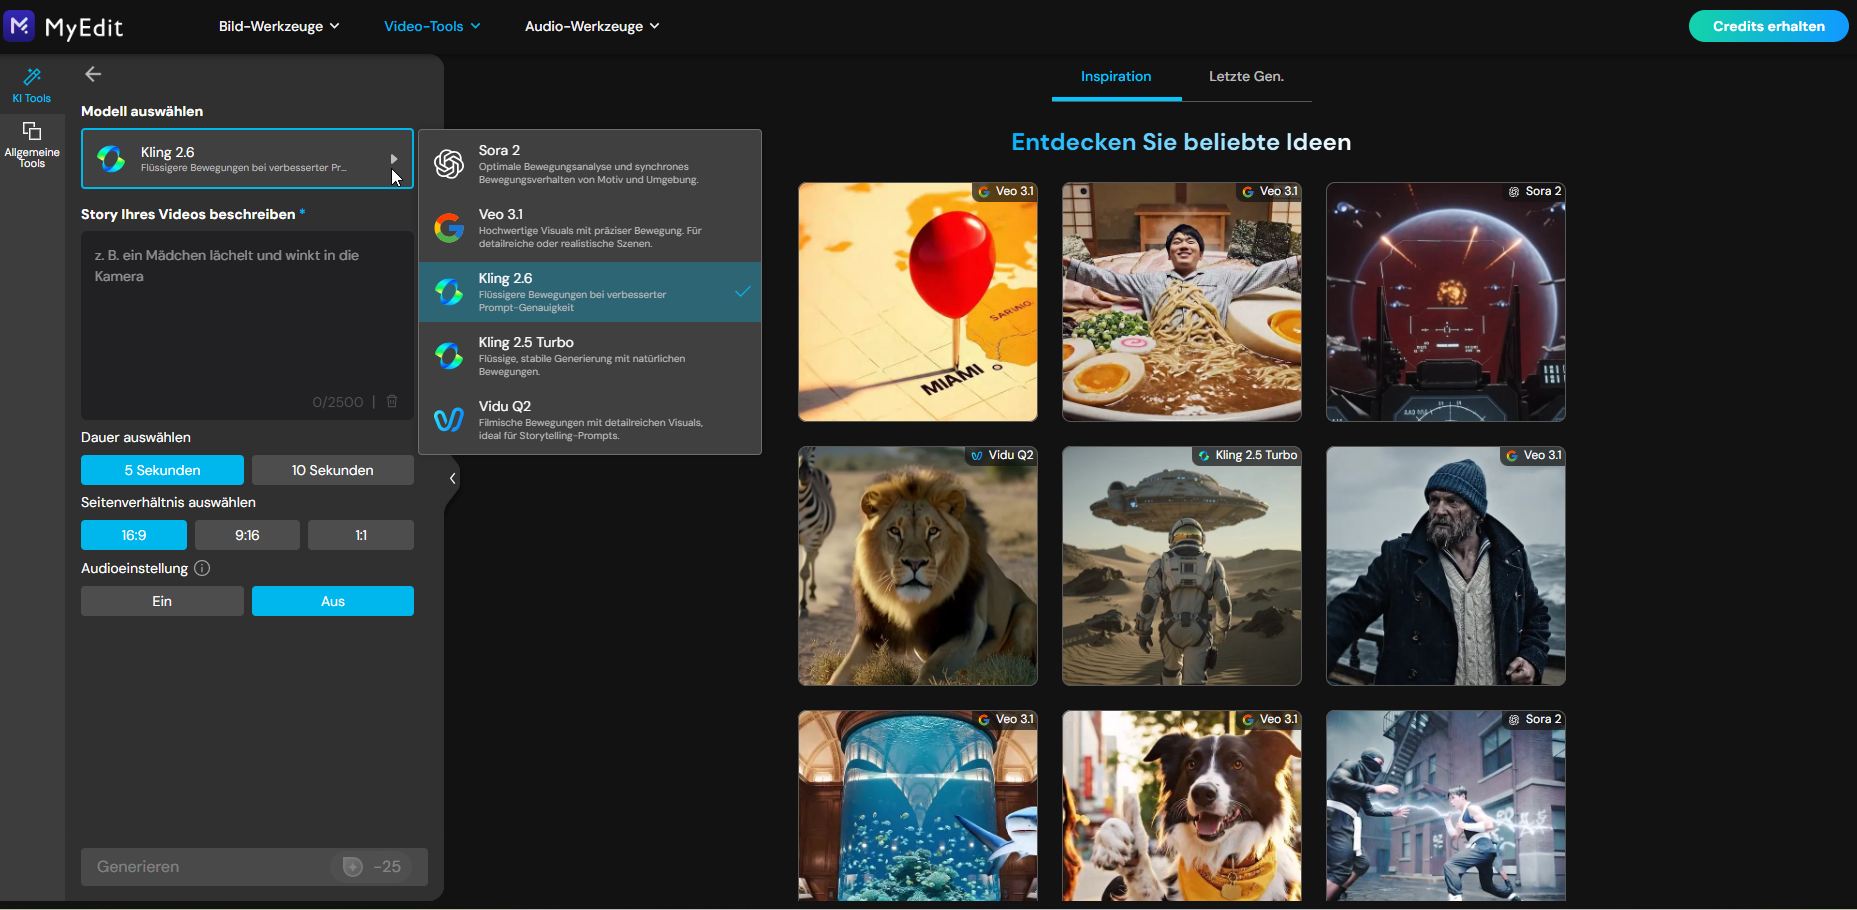The width and height of the screenshot is (1857, 910).
Task: Click the Google icon of Veo 3.1
Action: point(449,228)
